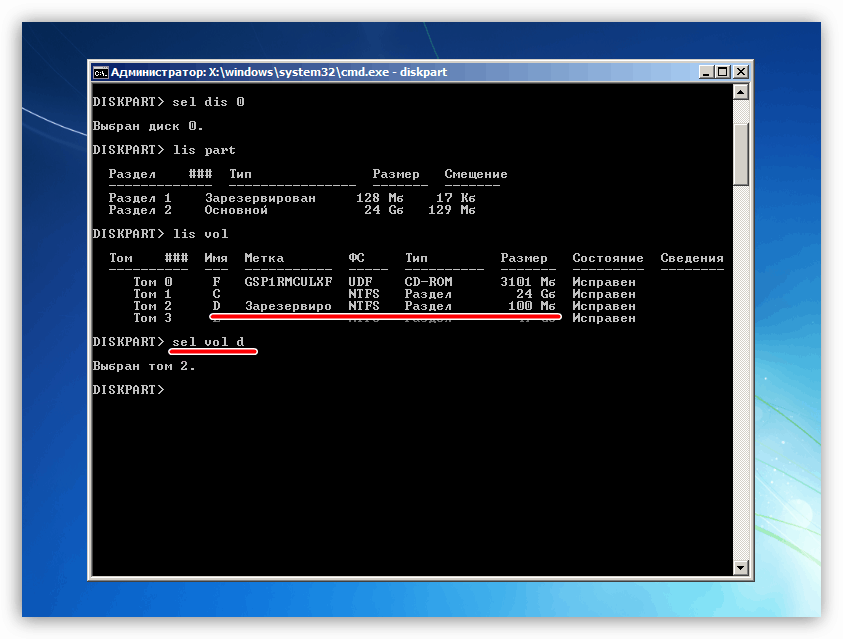
Task: Click the '17 Кб' offset value
Action: [456, 198]
